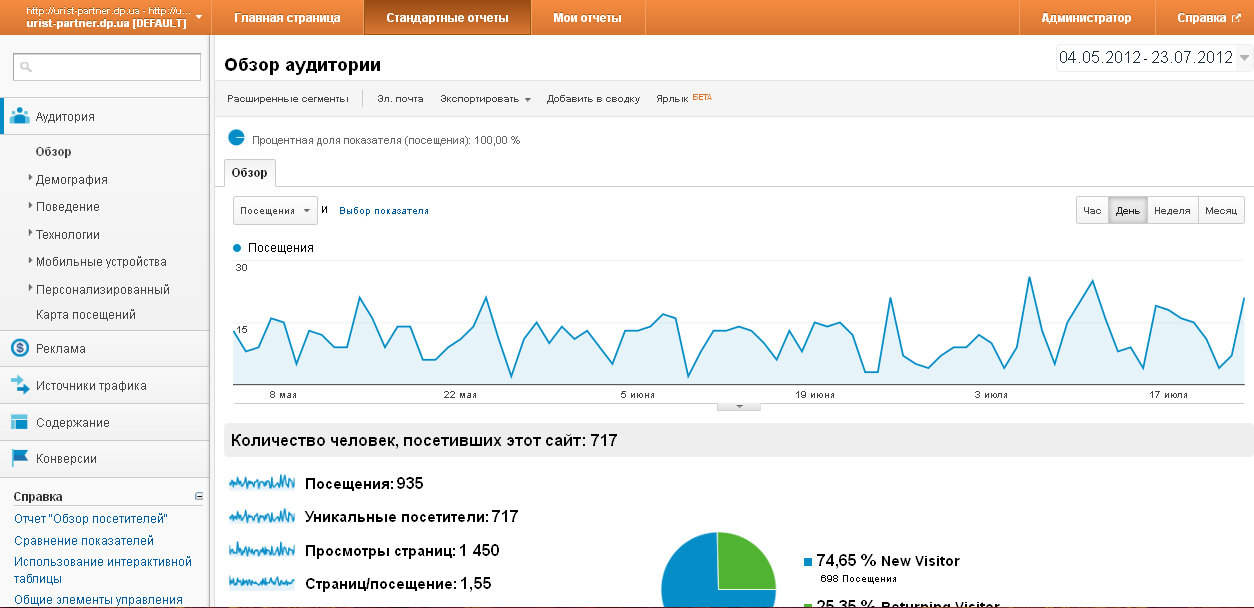Viewport: 1254px width, 608px height.
Task: Click the search magnifier icon
Action: 26,67
